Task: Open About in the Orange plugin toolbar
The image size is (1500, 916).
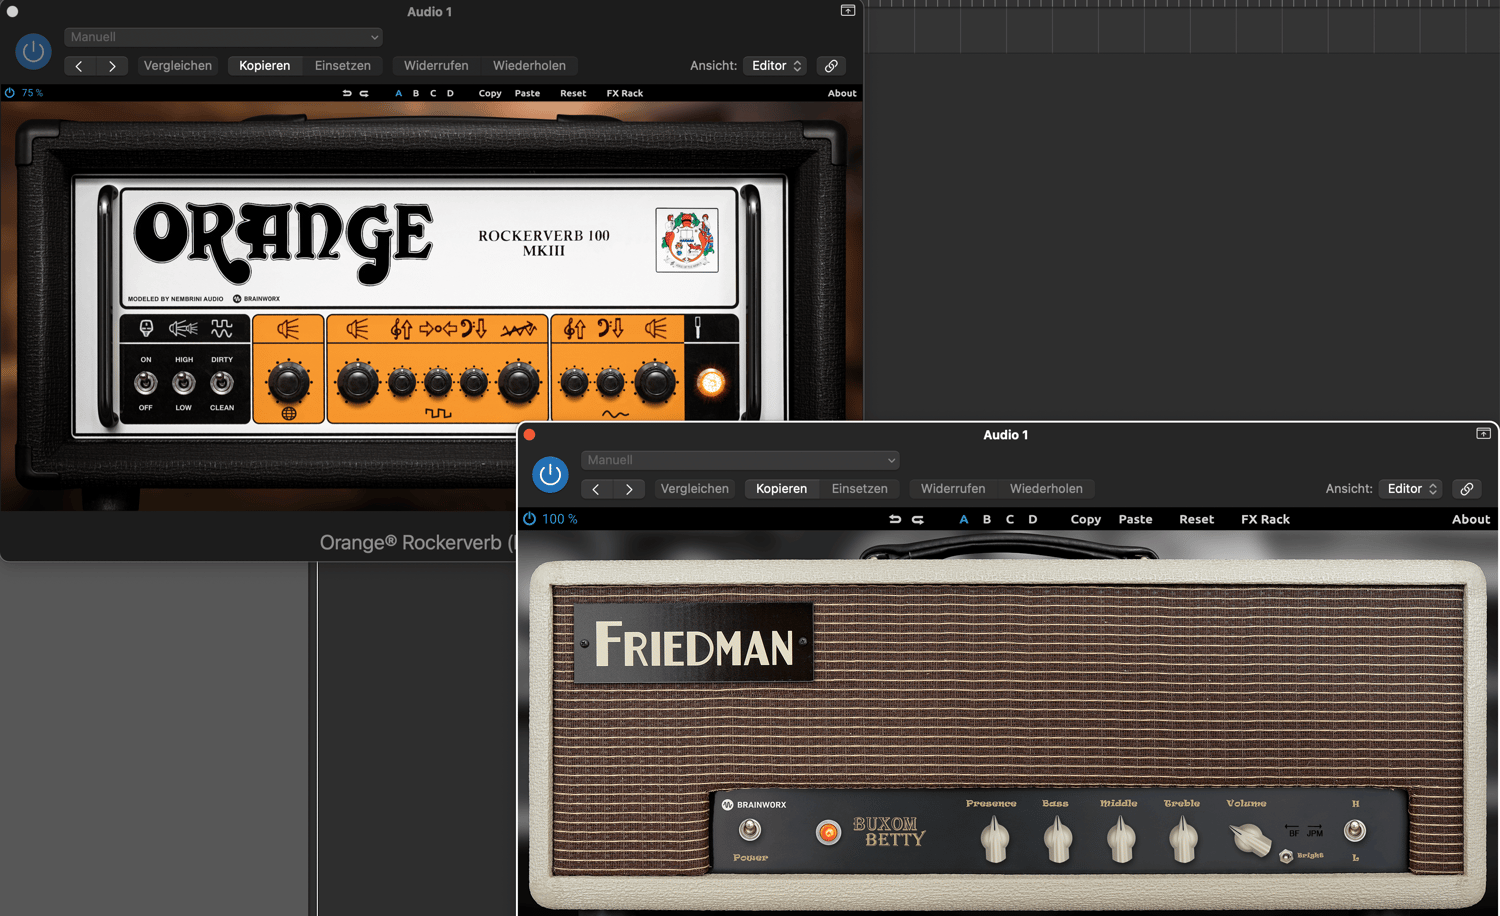Action: 842,93
